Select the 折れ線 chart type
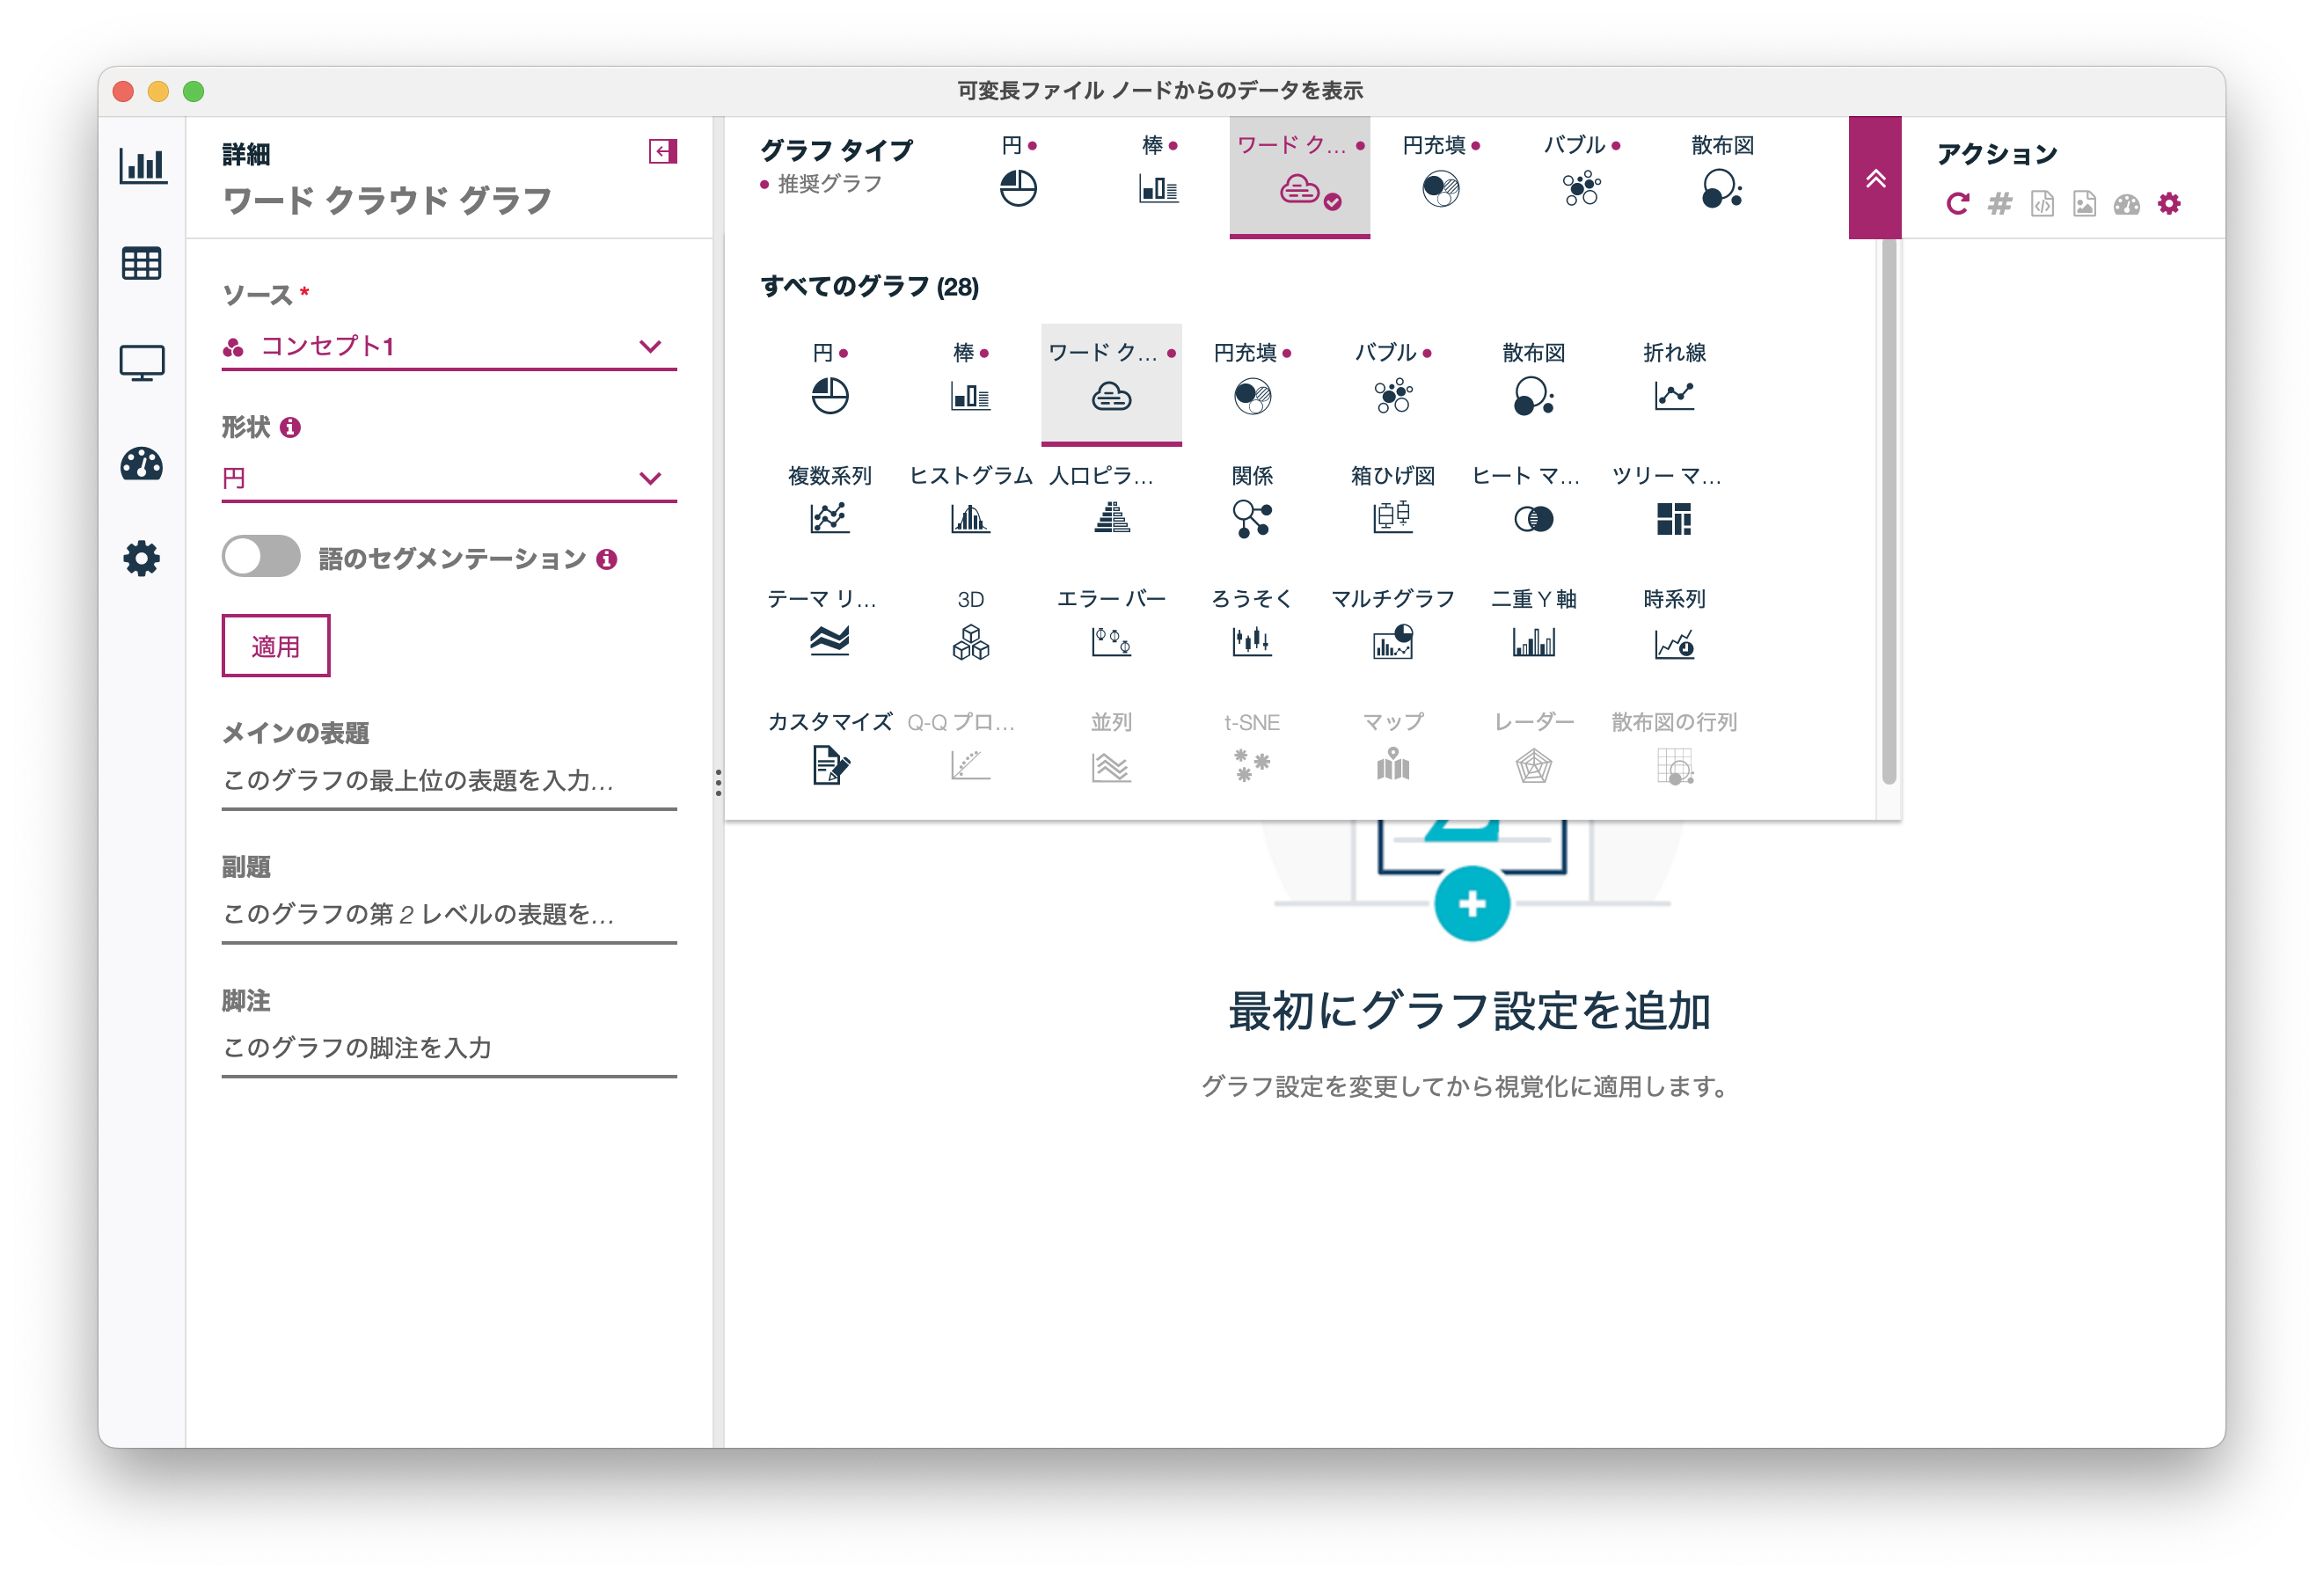The height and width of the screenshot is (1578, 2324). tap(1675, 397)
